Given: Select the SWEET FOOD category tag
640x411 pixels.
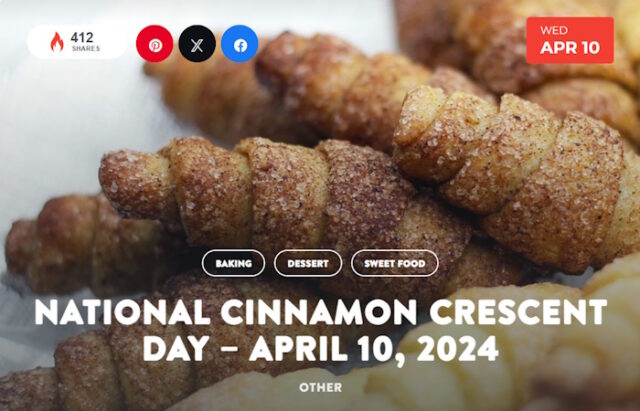Looking at the screenshot, I should pos(395,263).
